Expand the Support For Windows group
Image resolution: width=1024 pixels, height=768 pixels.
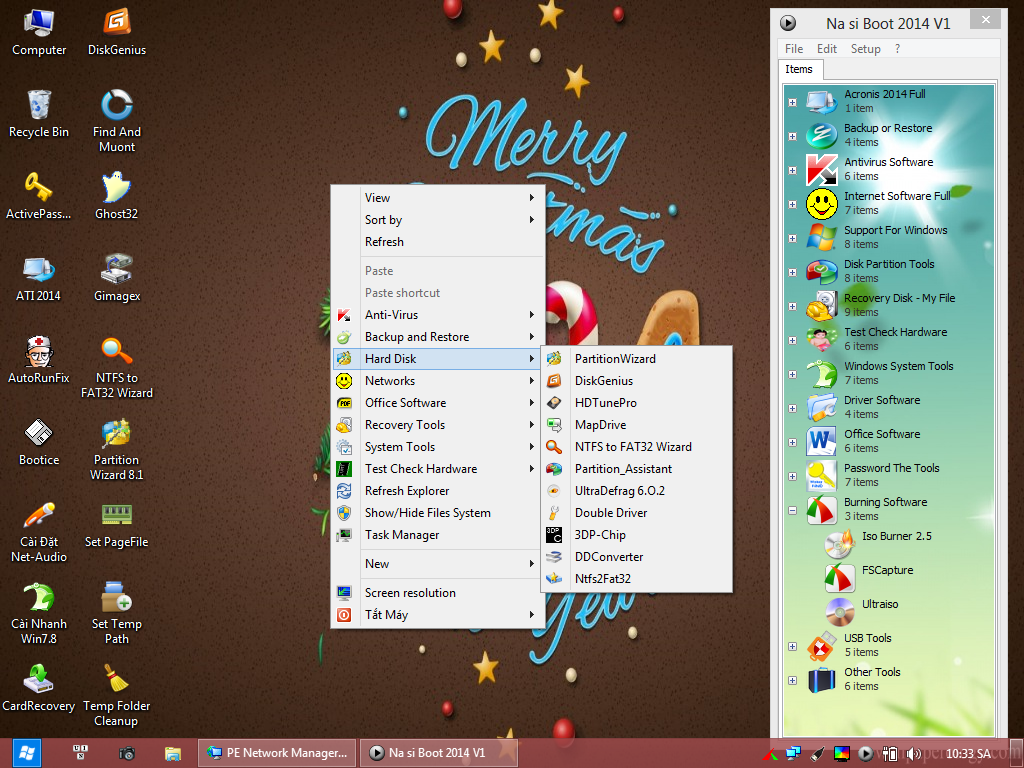click(792, 238)
